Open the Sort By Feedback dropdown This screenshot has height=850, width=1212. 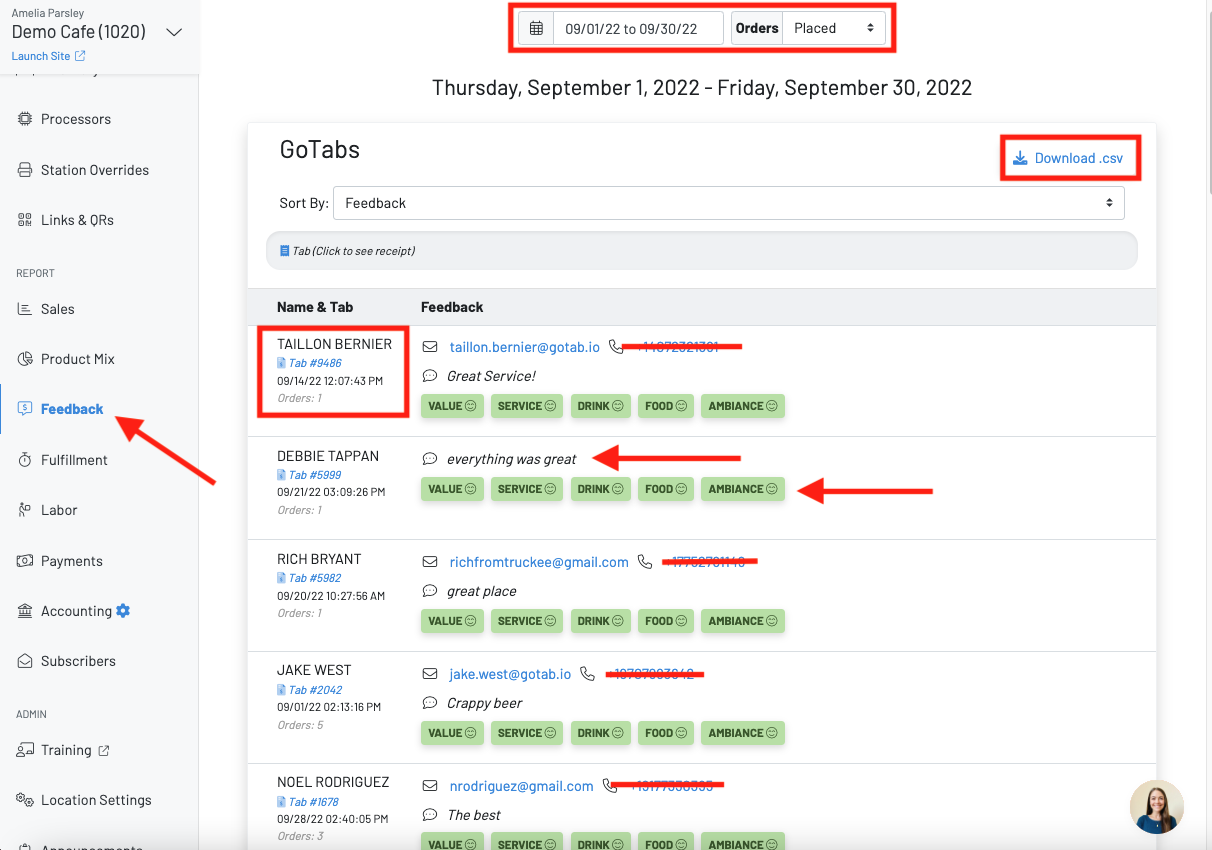coord(728,203)
